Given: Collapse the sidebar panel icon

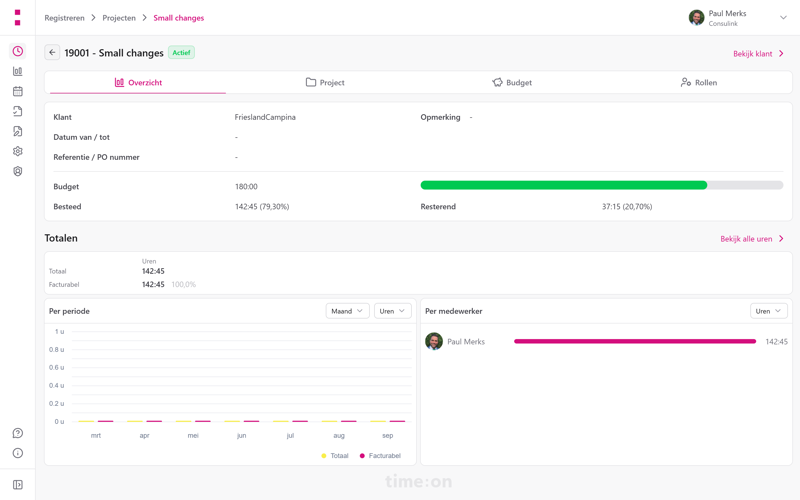Looking at the screenshot, I should (17, 485).
